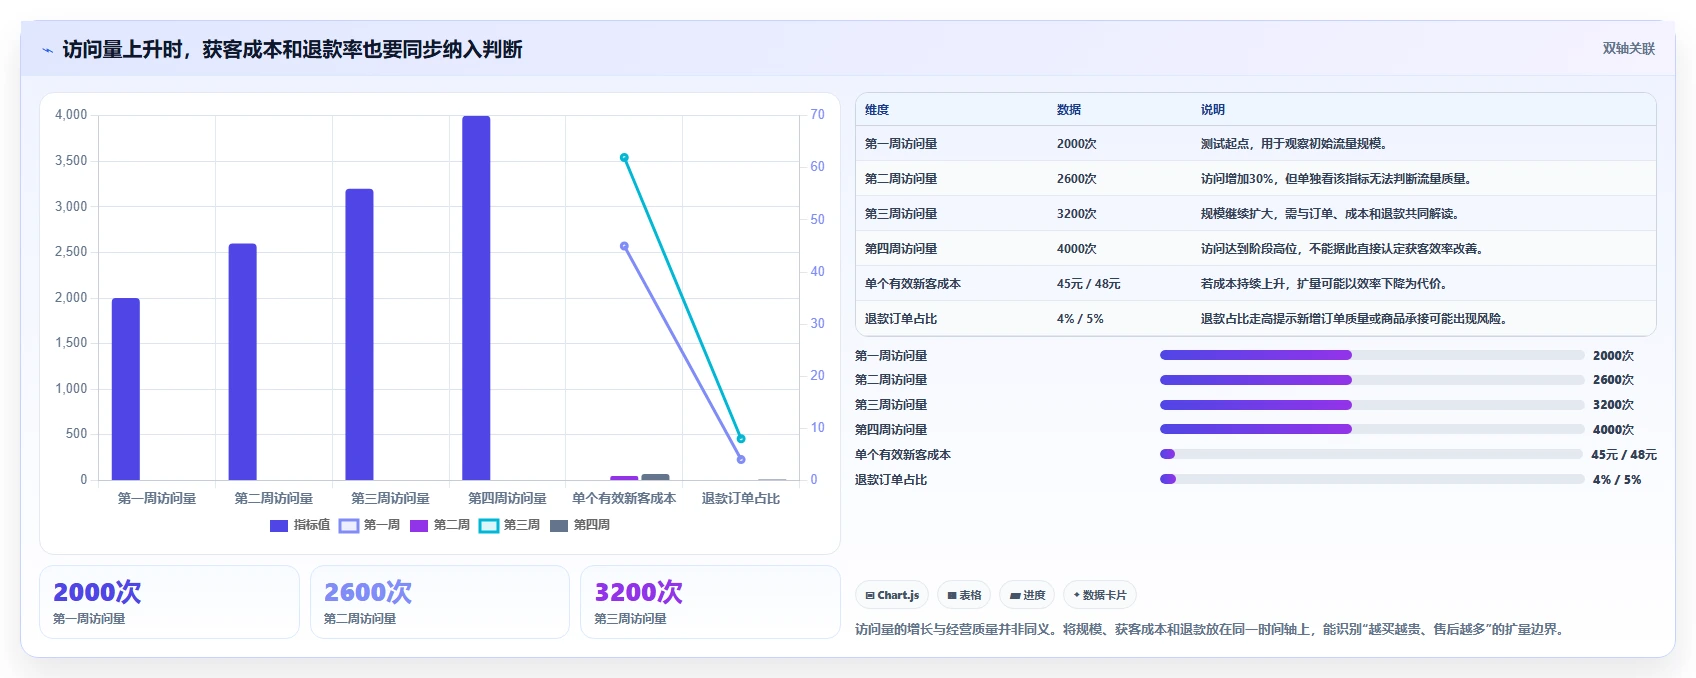The image size is (1696, 678).
Task: Click the 进度 chip icon
Action: click(1015, 595)
